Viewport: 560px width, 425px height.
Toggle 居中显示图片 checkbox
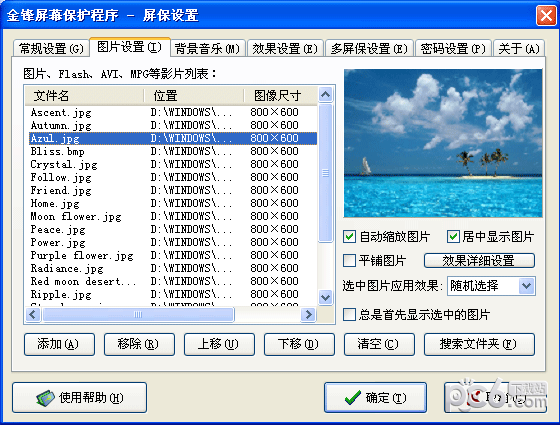[x=453, y=236]
